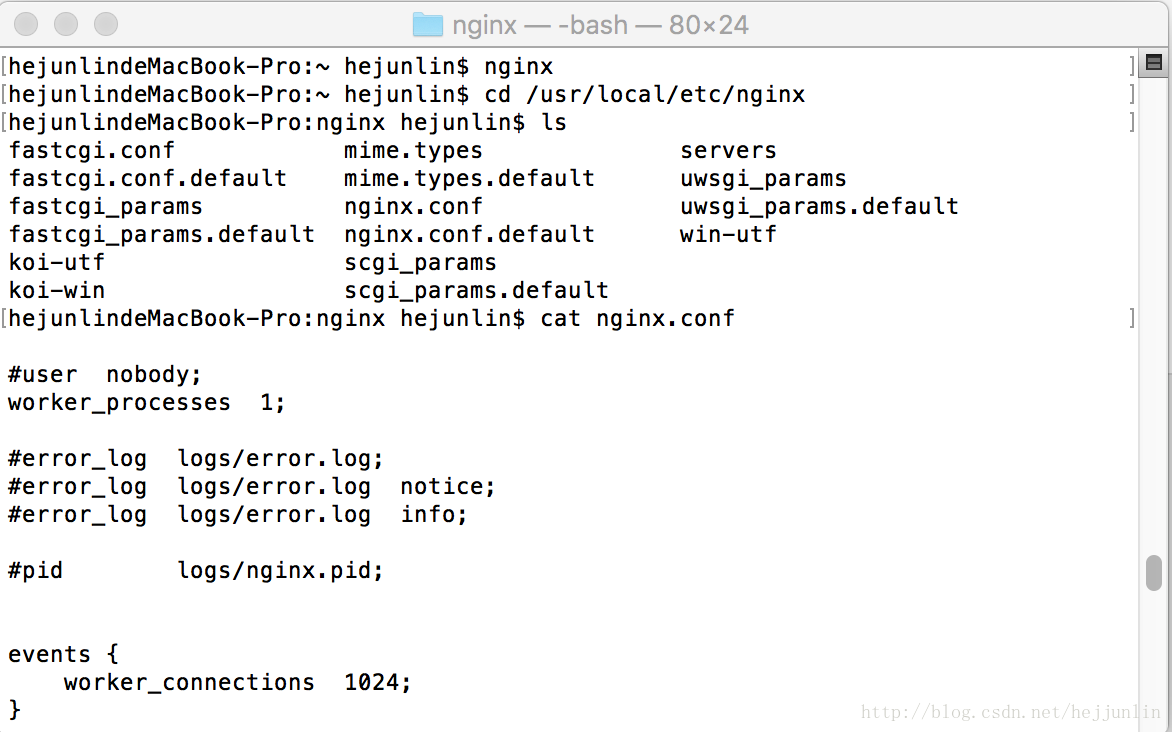Click the 'nginx.conf' filename in ls output
The height and width of the screenshot is (732, 1172).
point(413,206)
